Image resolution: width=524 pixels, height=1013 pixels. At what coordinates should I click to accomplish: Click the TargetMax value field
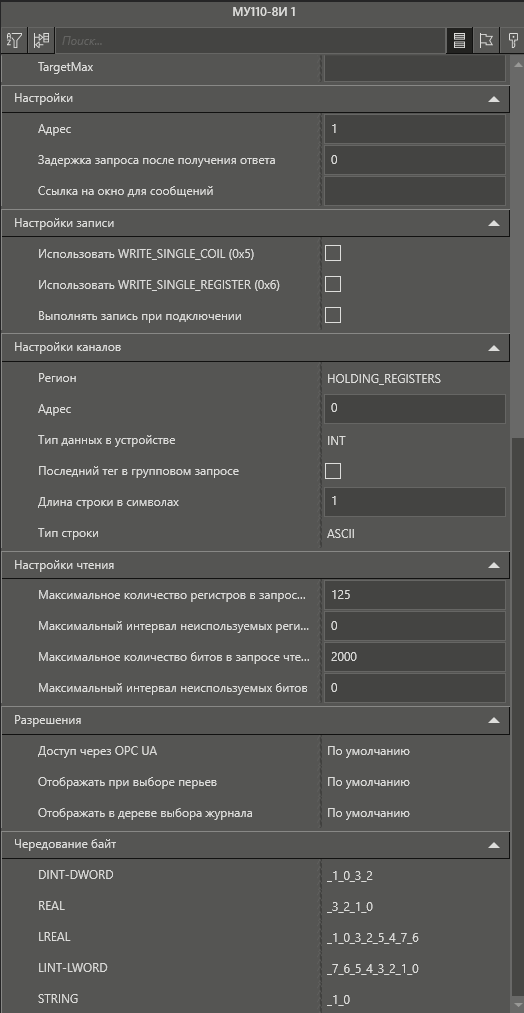(x=415, y=68)
